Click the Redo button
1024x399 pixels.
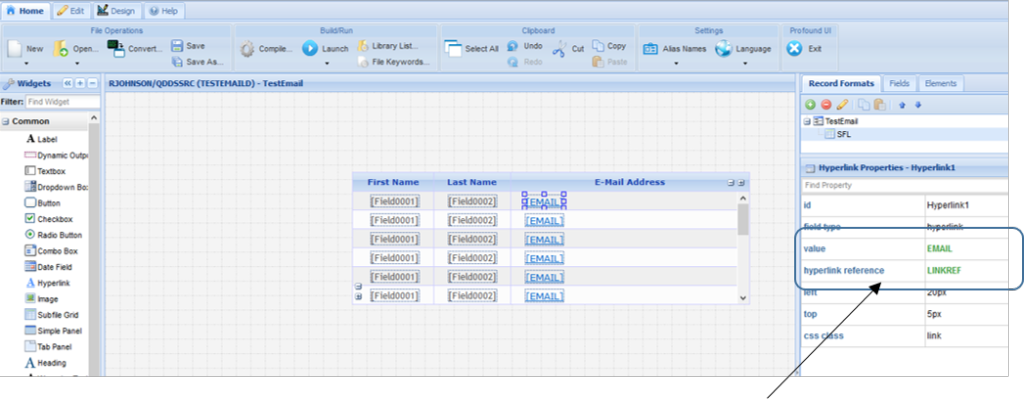525,62
